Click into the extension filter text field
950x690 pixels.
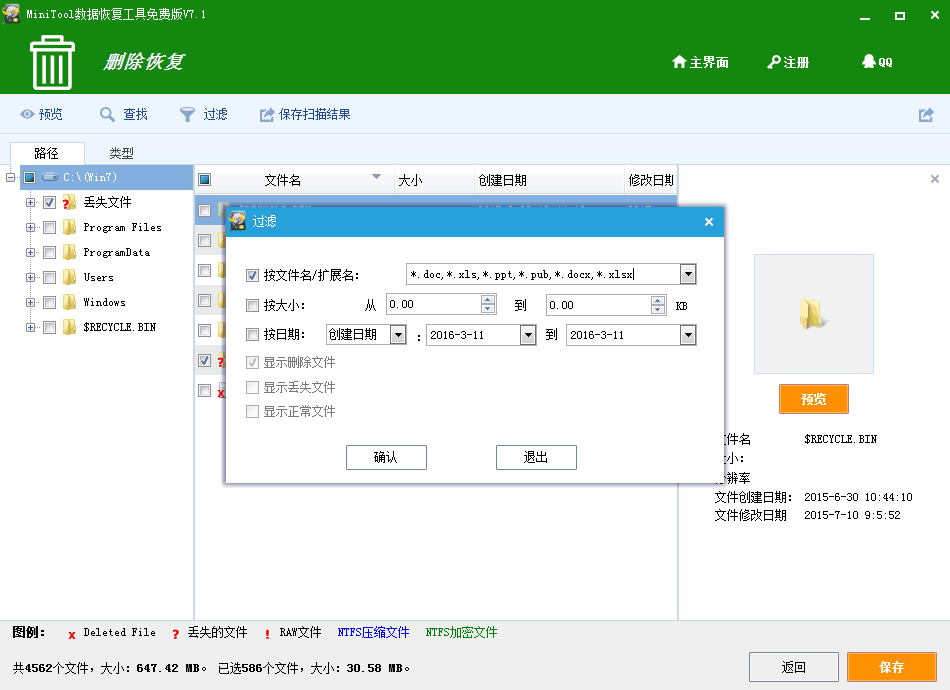coord(543,274)
